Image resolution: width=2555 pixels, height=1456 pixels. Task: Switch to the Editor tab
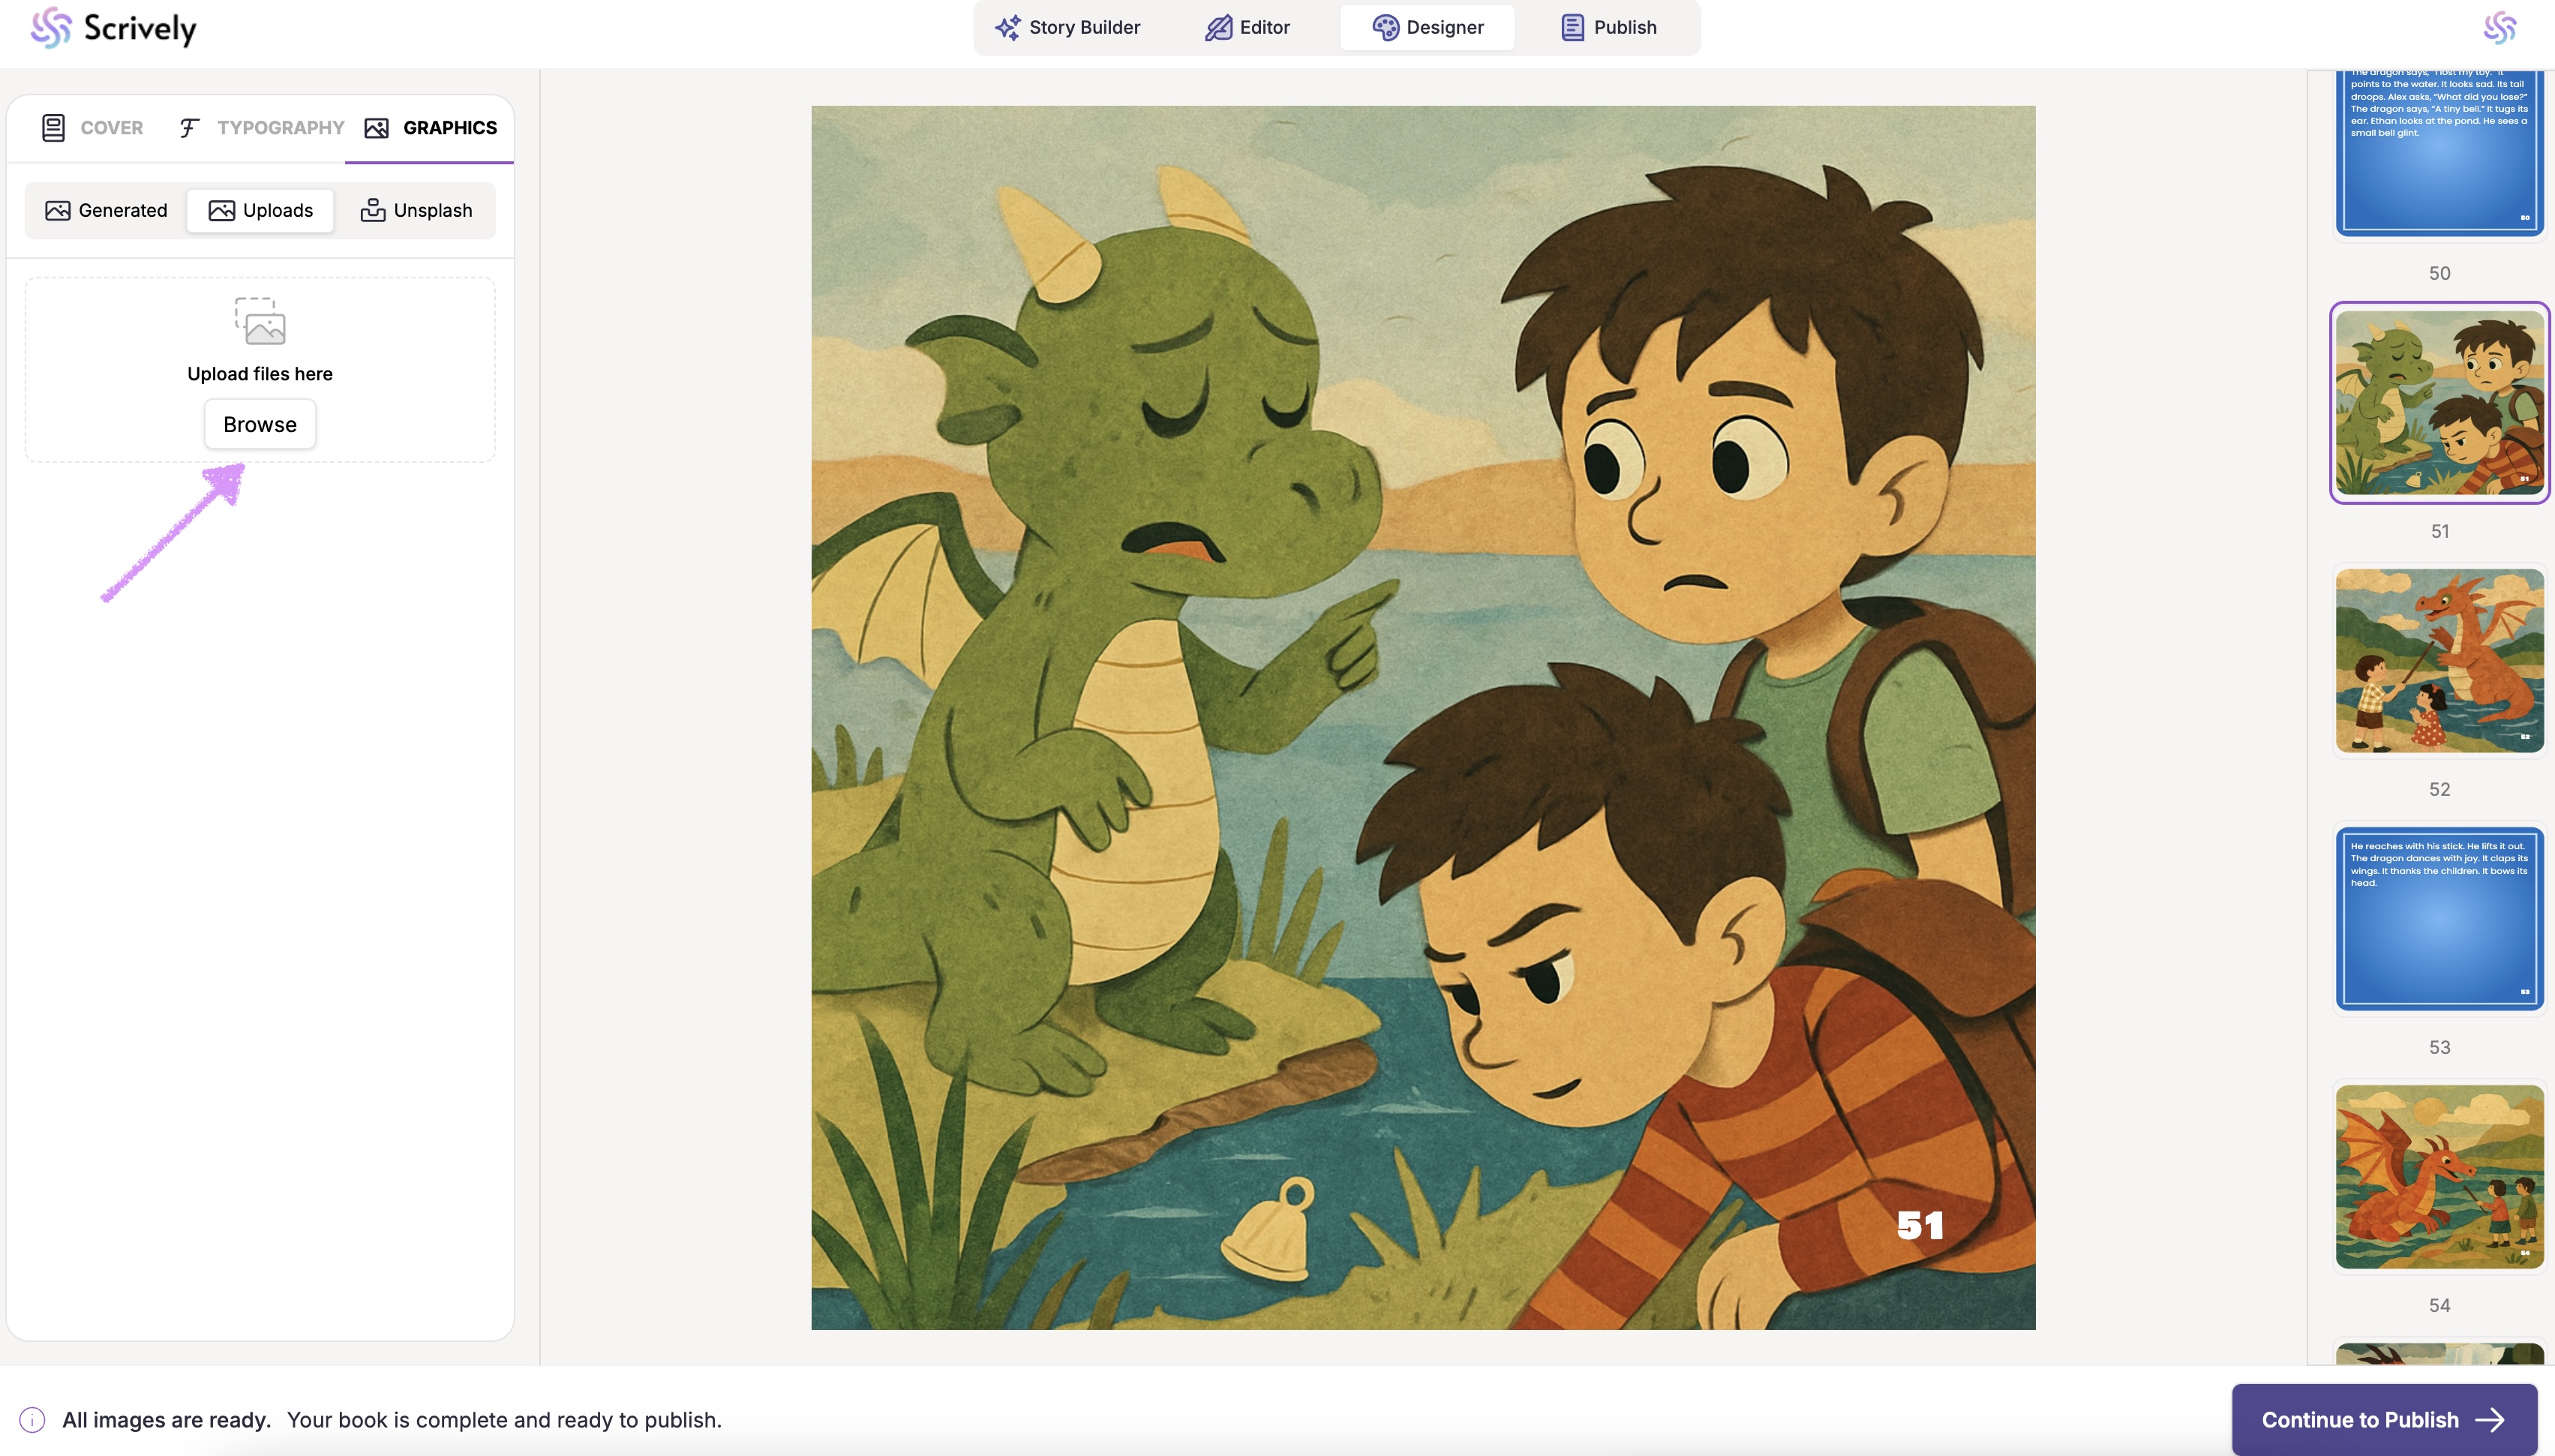tap(1247, 27)
